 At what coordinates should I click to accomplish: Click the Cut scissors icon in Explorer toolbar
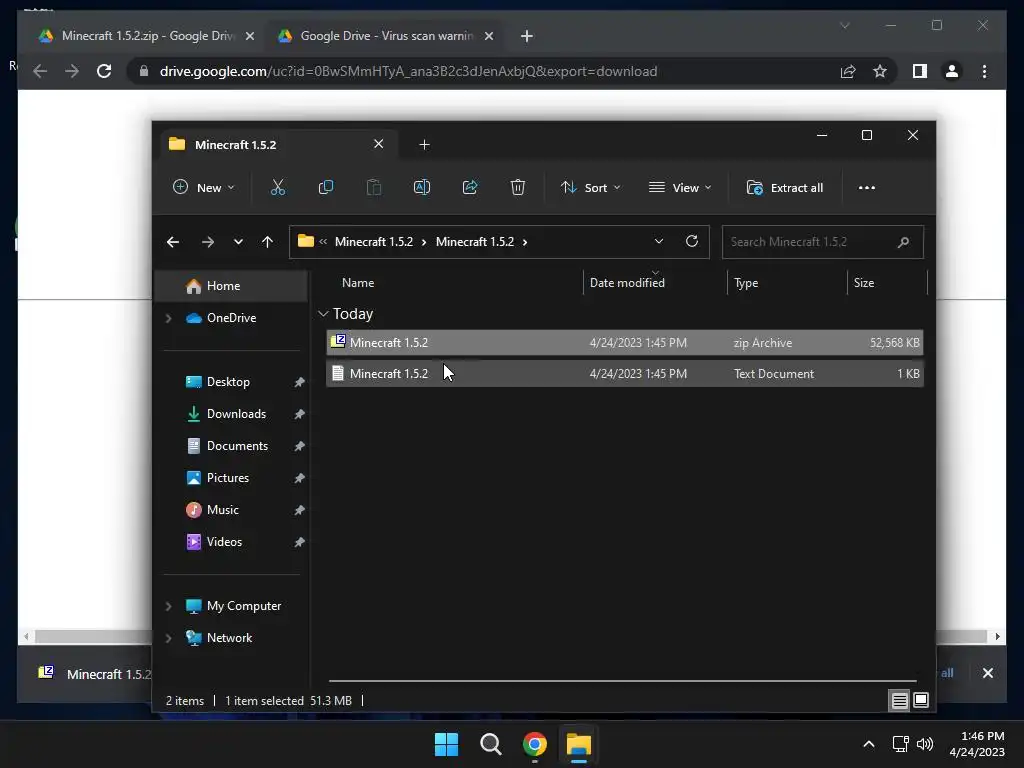pyautogui.click(x=278, y=187)
